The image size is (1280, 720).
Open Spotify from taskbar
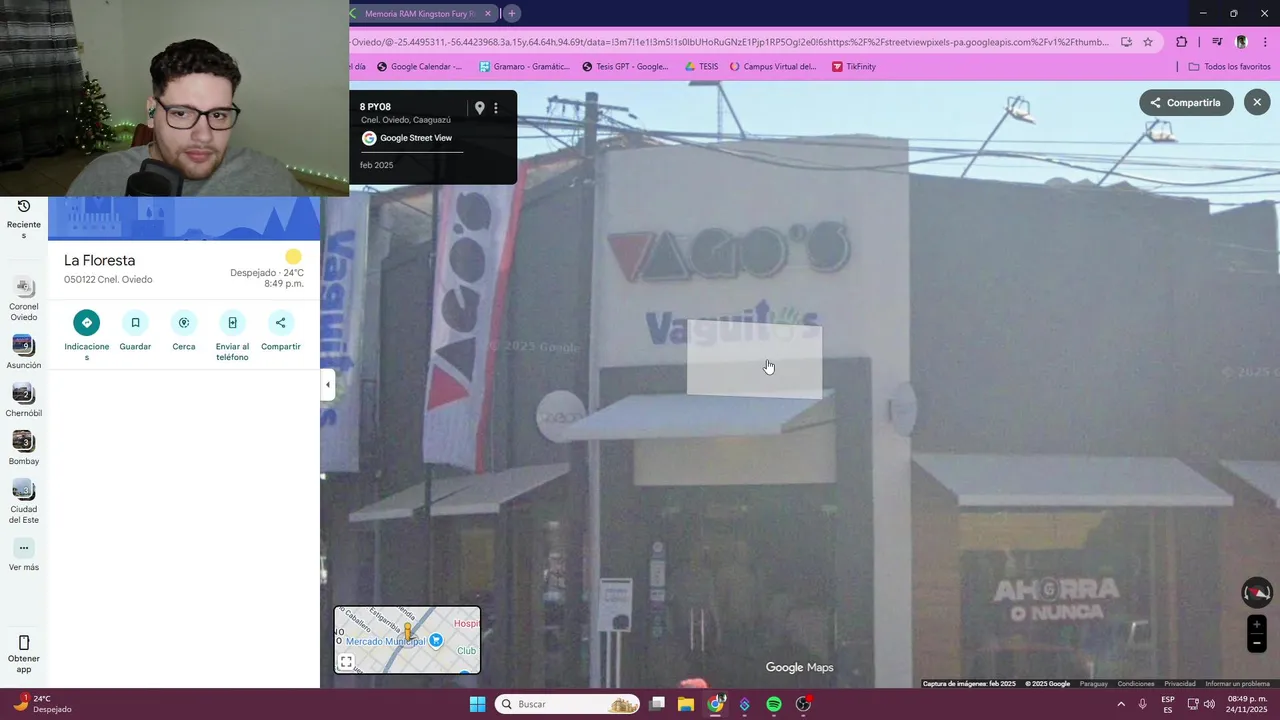pos(774,704)
